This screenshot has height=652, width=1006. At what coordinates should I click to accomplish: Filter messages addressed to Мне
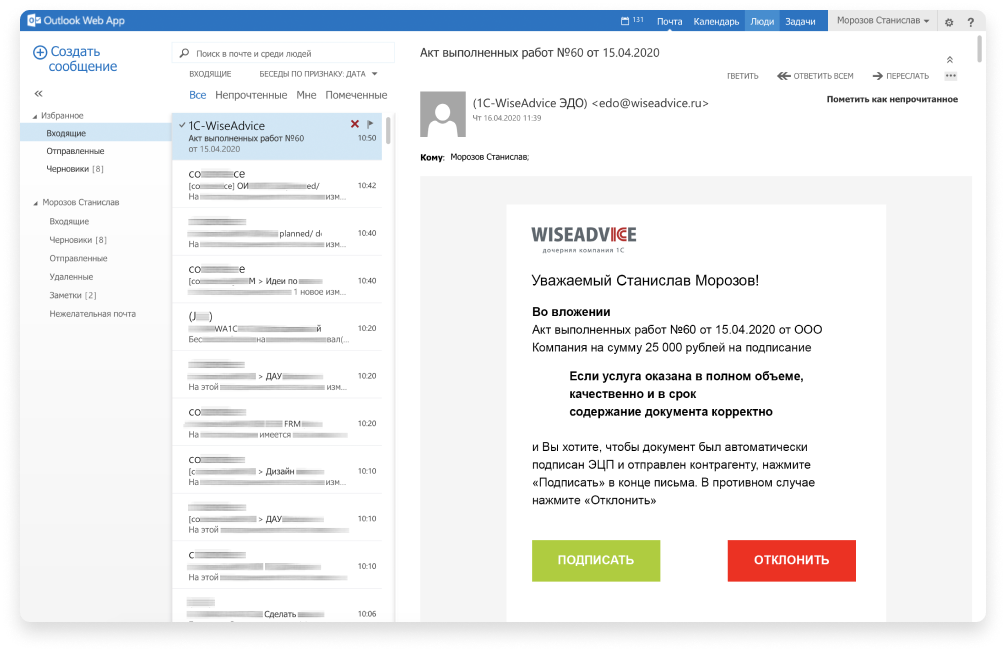click(306, 95)
